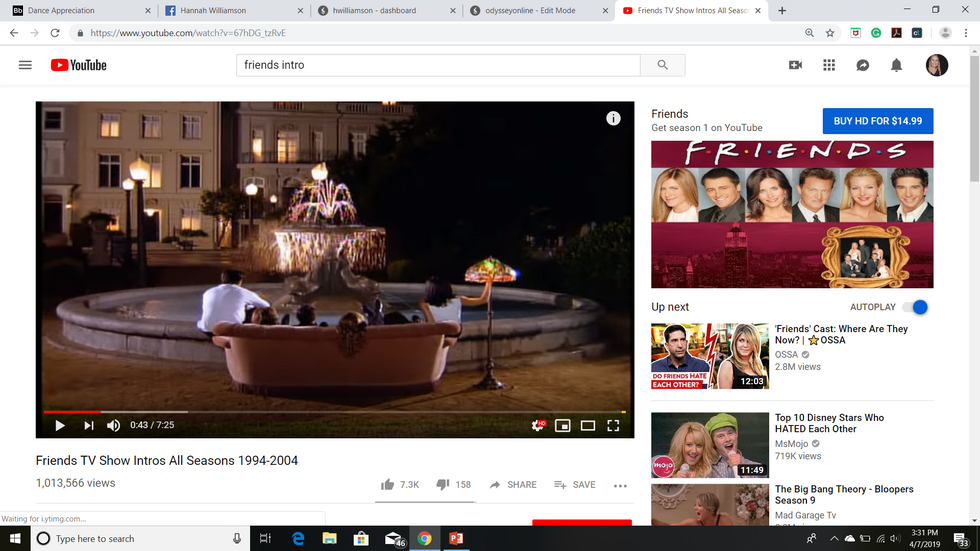Open Big Bang Theory Bloopers title link

click(x=844, y=495)
